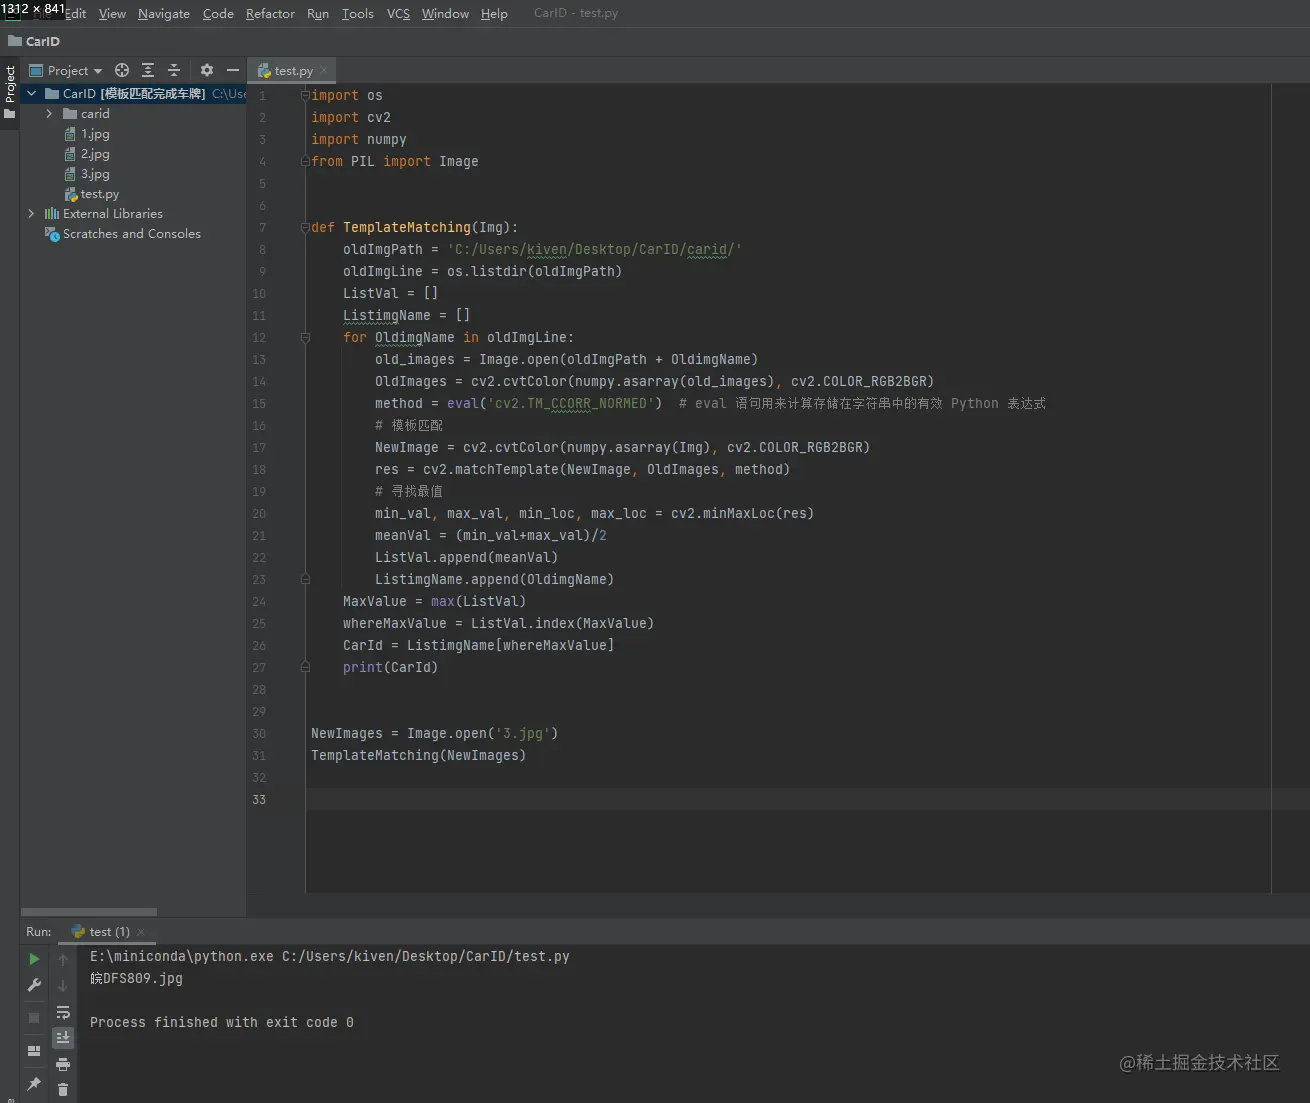
Task: Fold the for loop at line 12
Action: click(305, 338)
